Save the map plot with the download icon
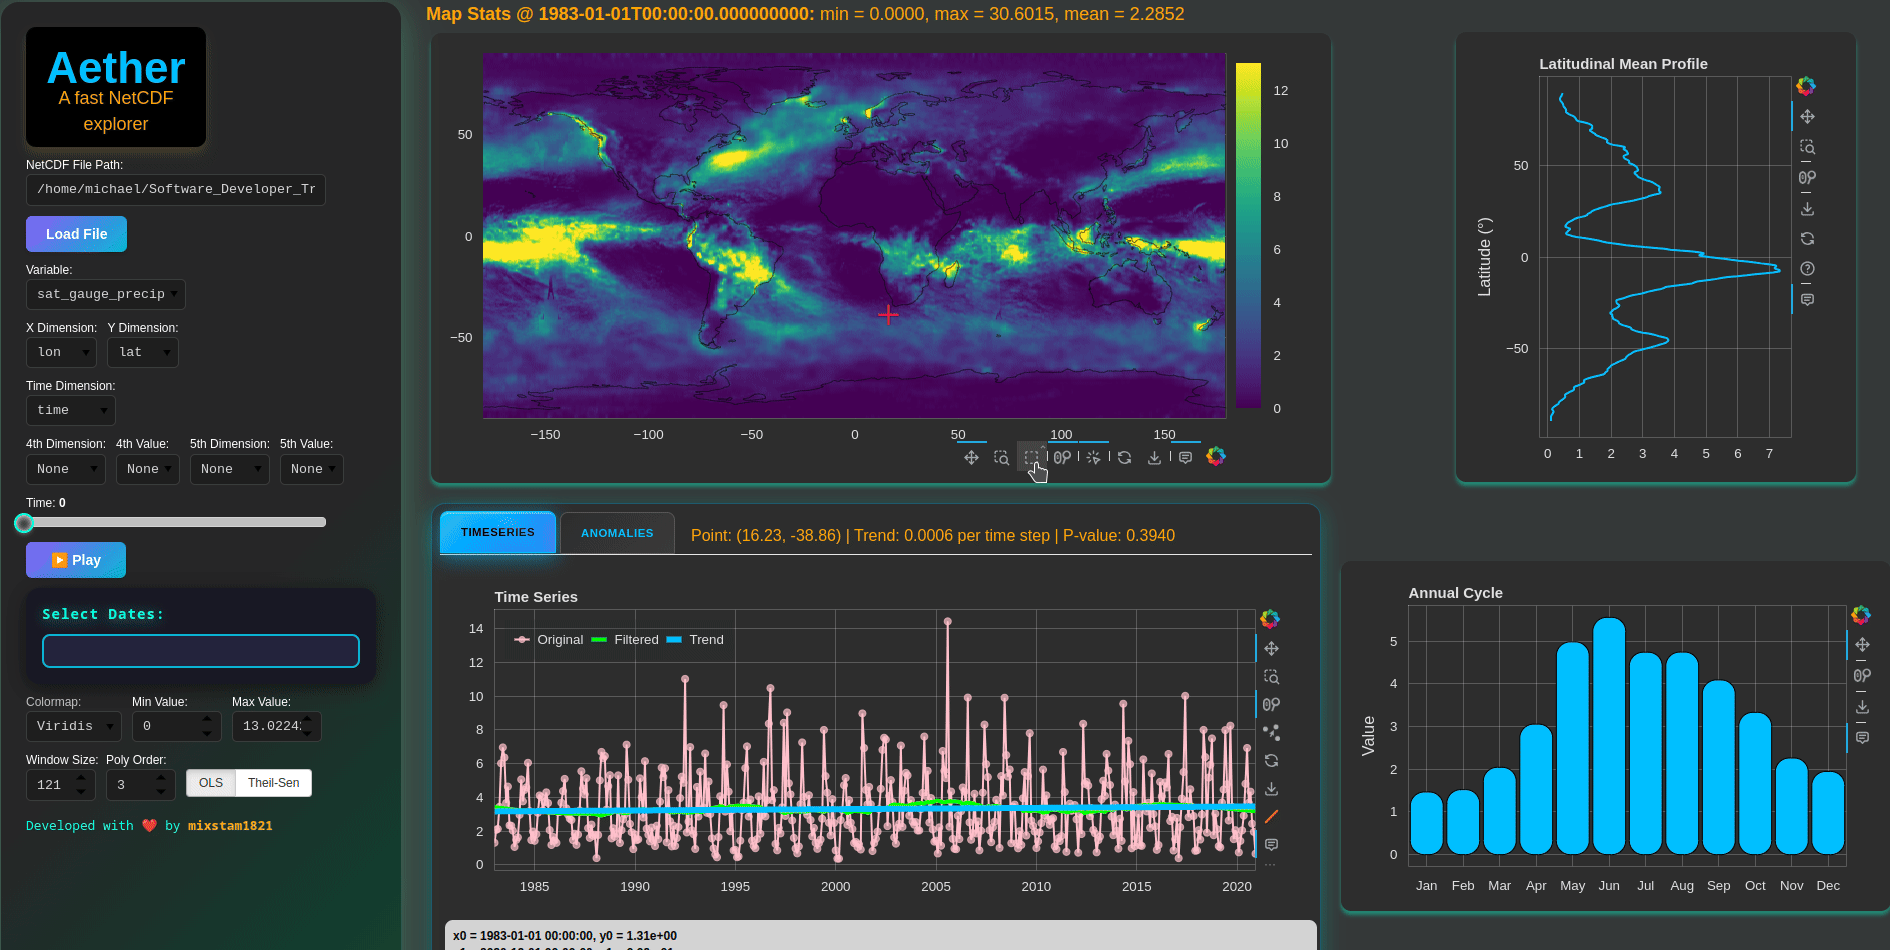 [1154, 457]
